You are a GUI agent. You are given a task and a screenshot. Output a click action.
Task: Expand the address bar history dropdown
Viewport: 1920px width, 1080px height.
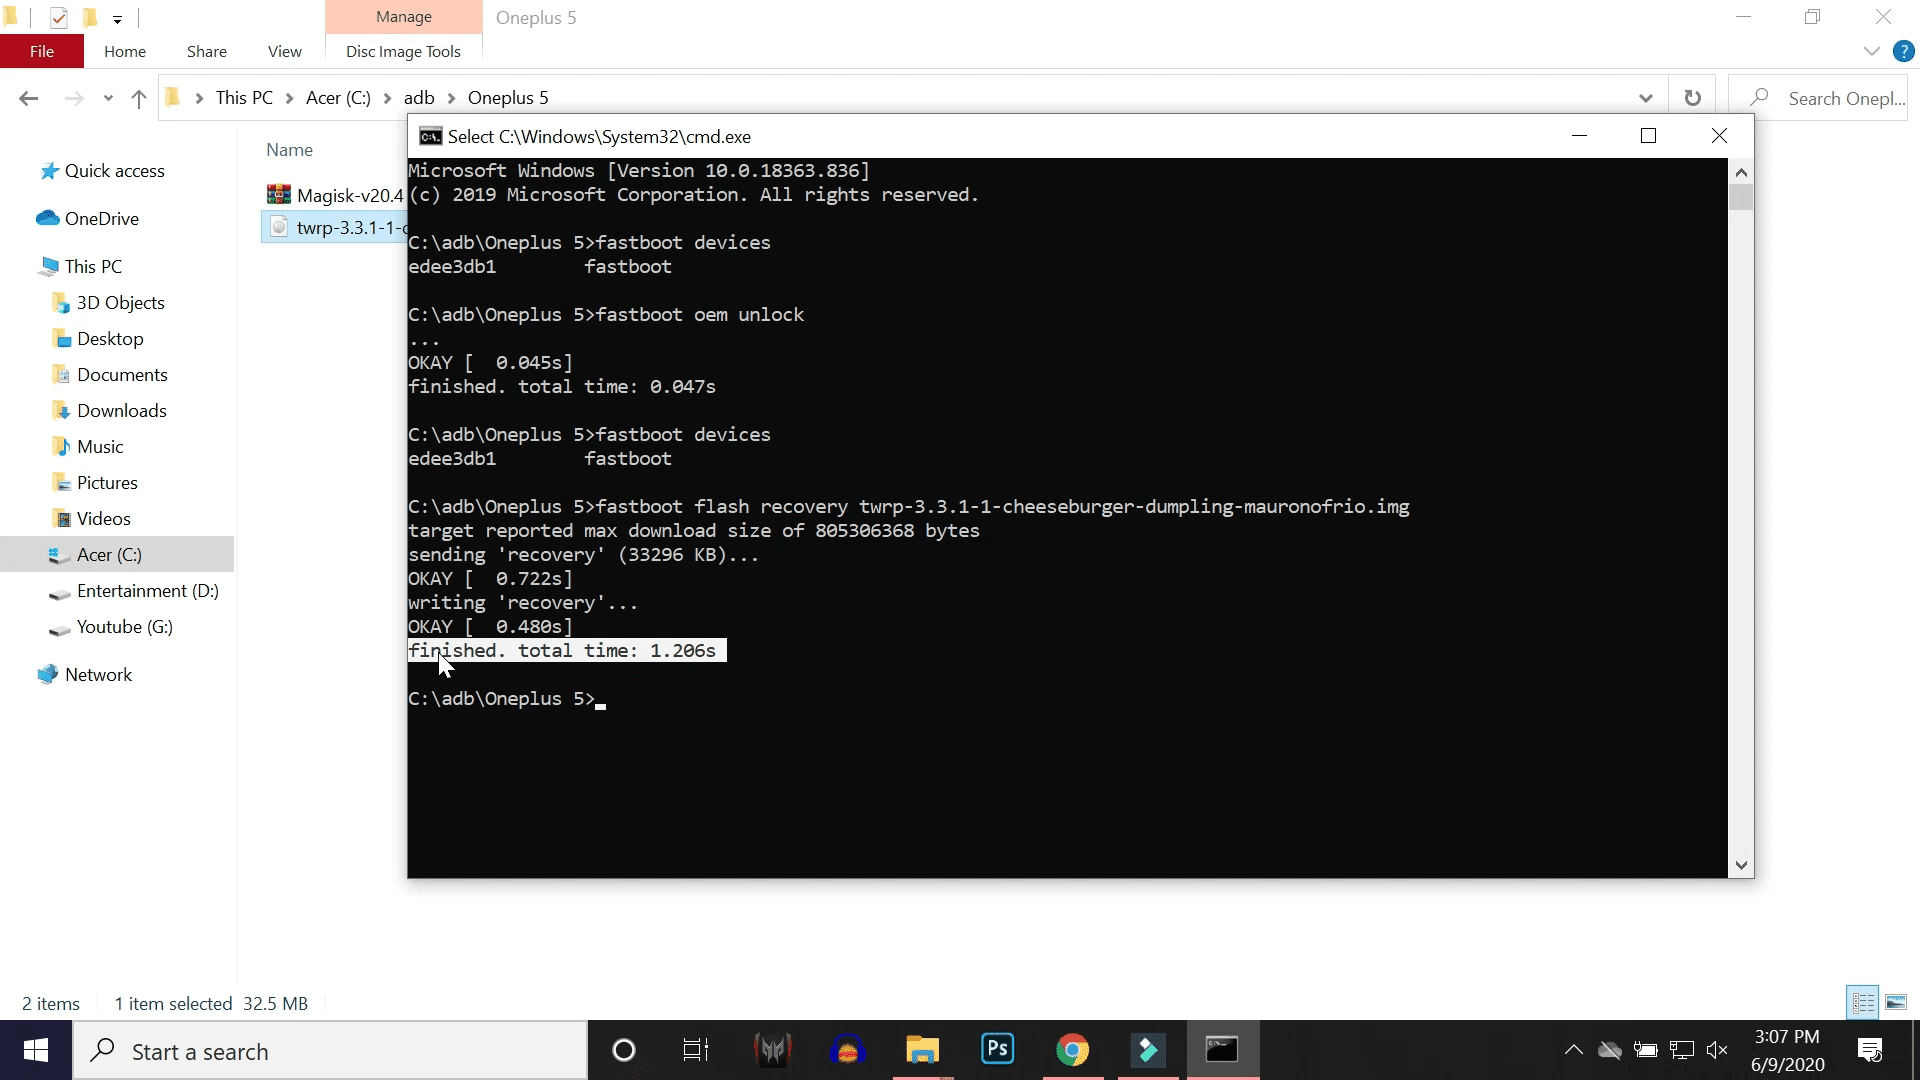click(1646, 98)
